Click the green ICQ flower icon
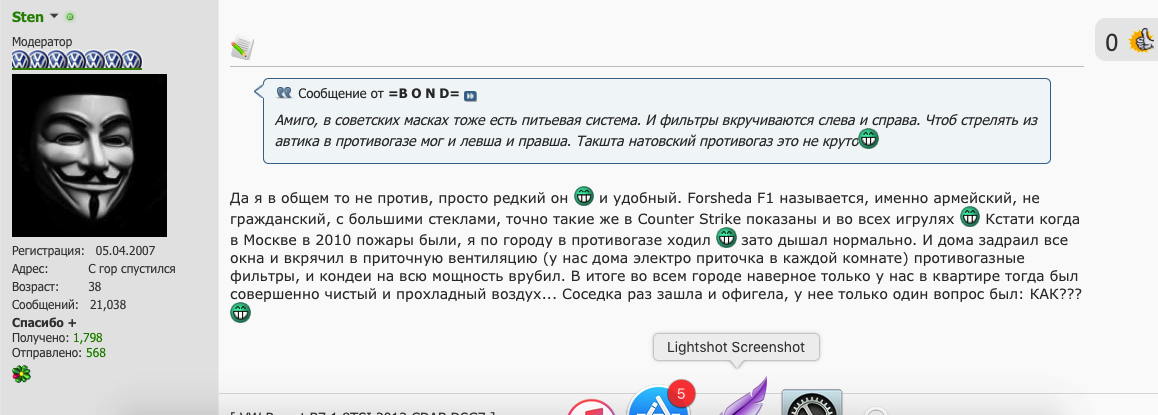This screenshot has height=415, width=1158. (x=20, y=374)
